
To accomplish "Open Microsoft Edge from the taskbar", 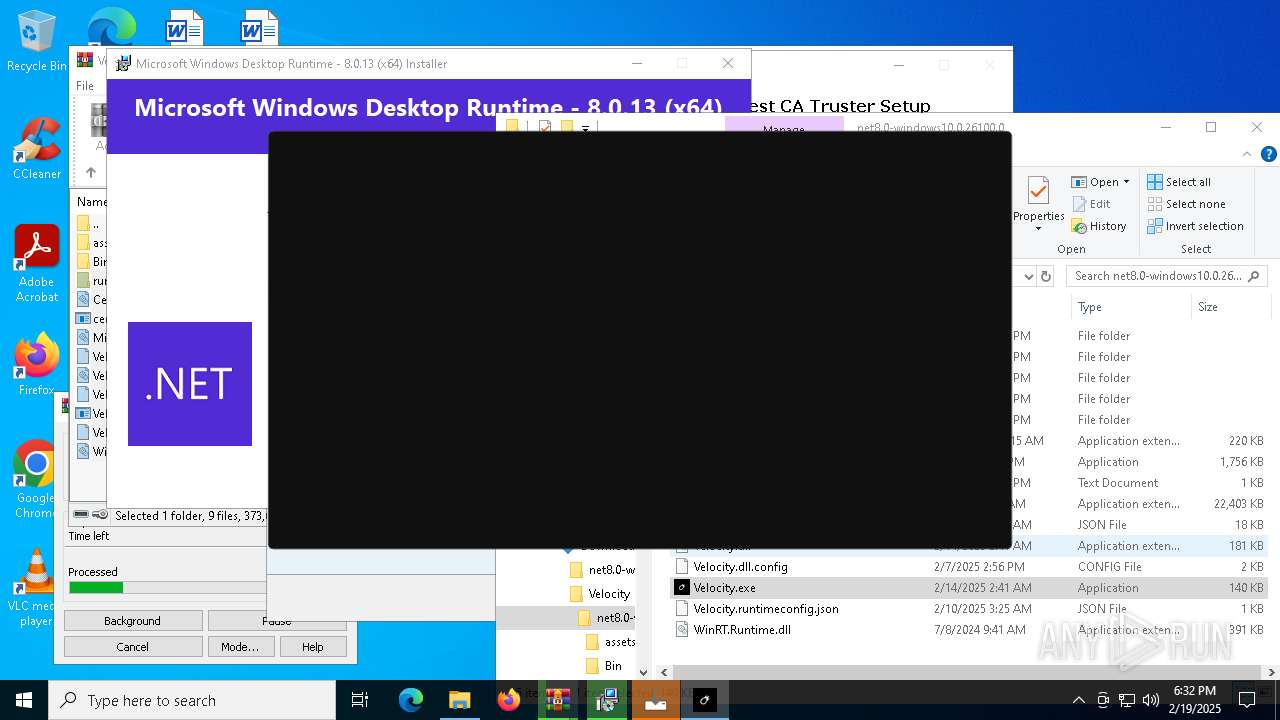I will click(x=411, y=701).
